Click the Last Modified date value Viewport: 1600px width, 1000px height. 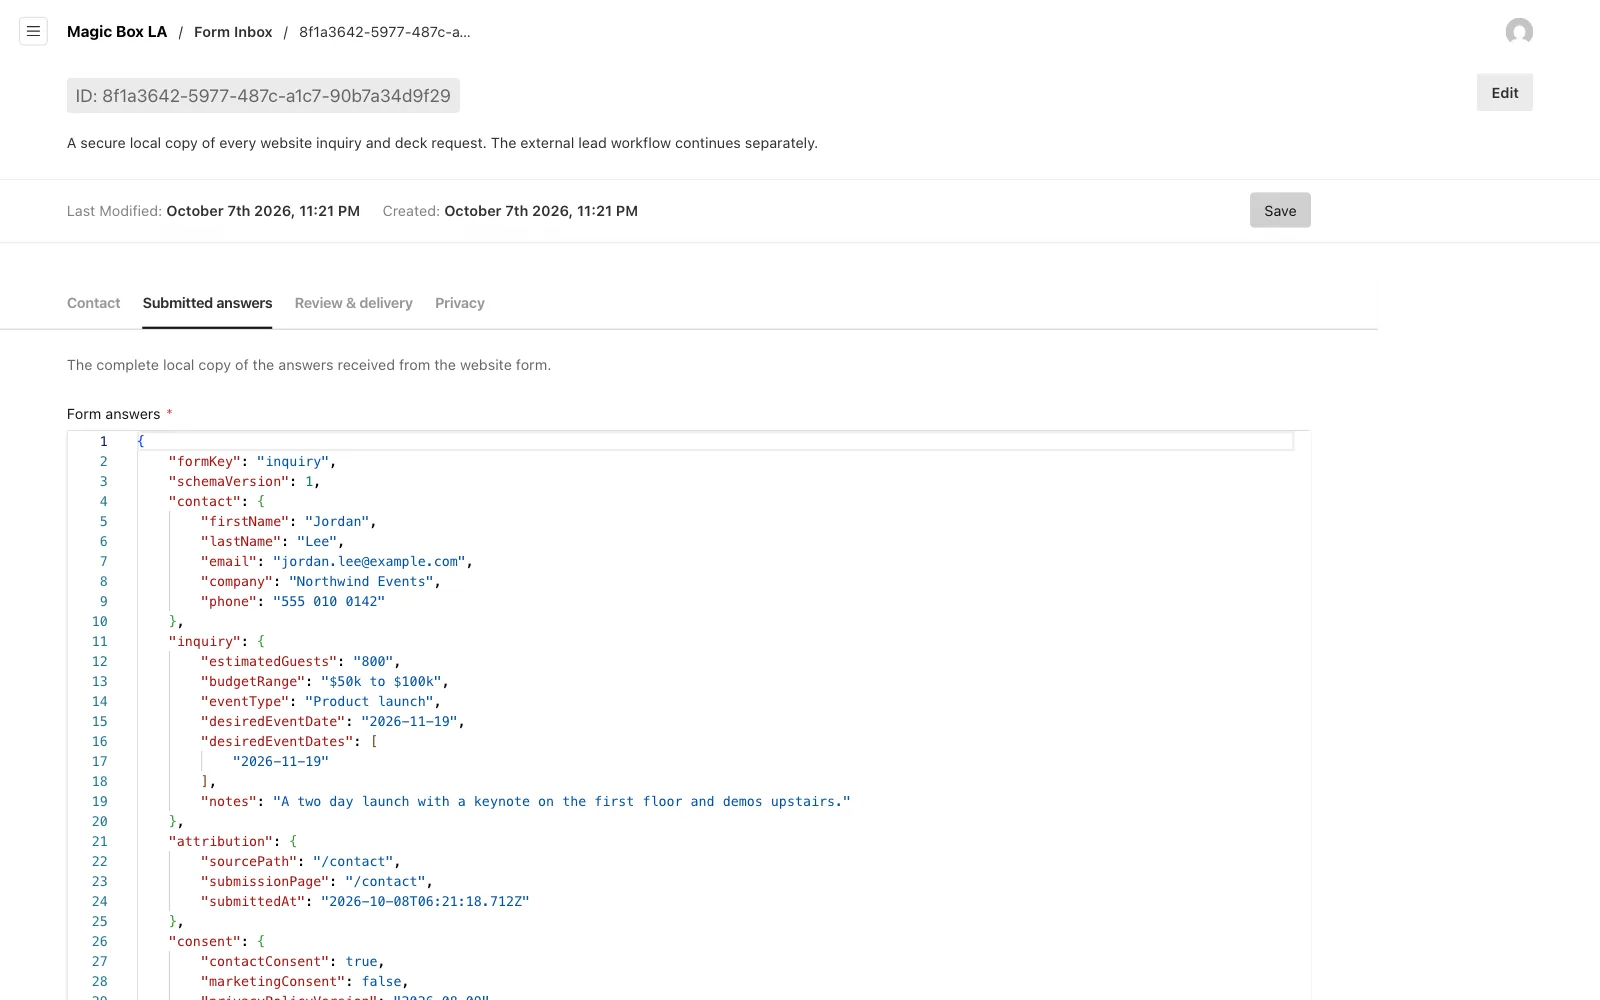pyautogui.click(x=263, y=211)
